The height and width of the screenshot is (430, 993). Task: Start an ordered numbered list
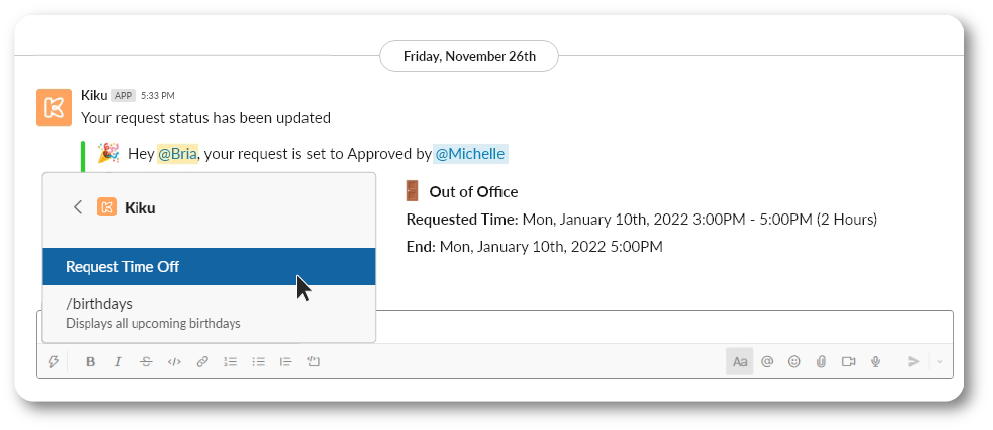[x=231, y=362]
